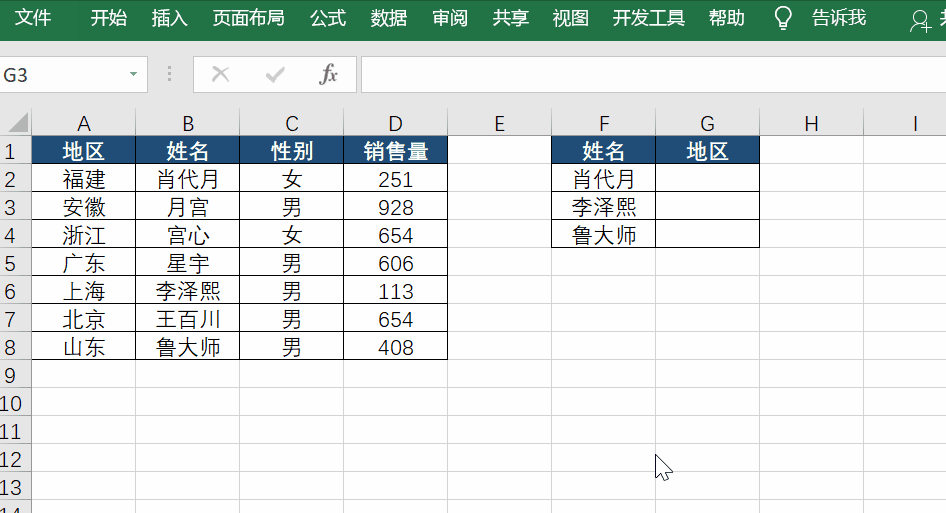Open the 审阅 tab
The width and height of the screenshot is (946, 513).
(449, 18)
